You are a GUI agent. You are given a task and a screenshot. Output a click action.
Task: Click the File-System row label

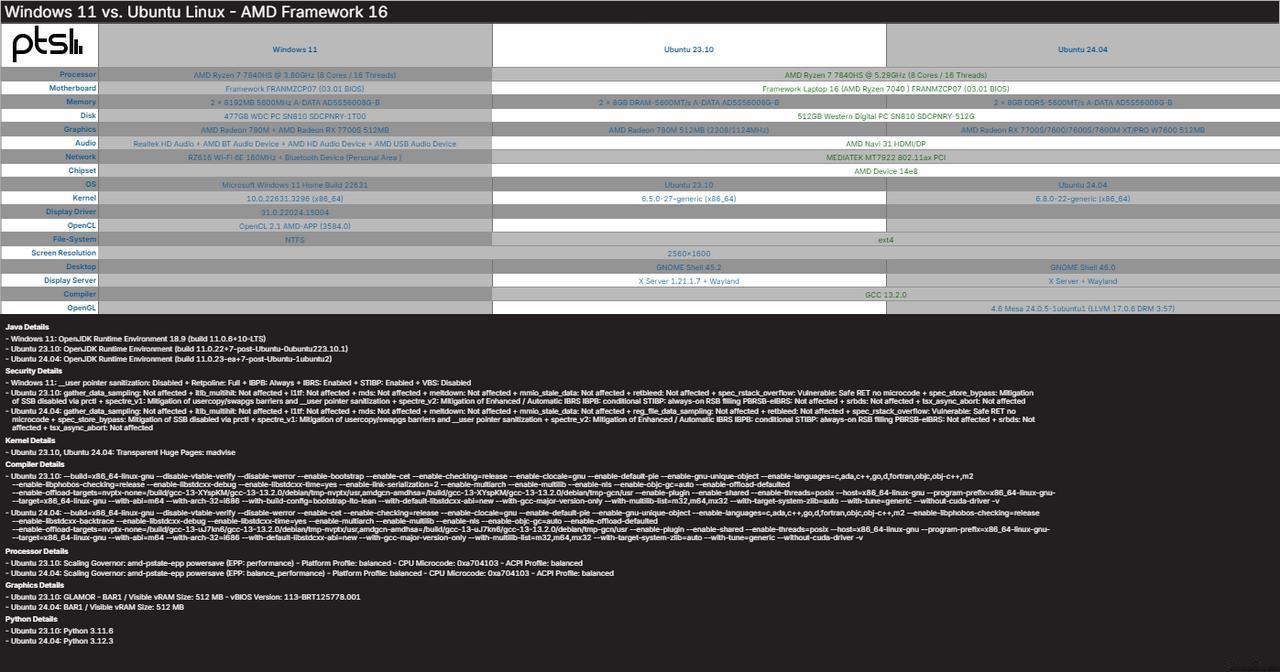click(75, 239)
